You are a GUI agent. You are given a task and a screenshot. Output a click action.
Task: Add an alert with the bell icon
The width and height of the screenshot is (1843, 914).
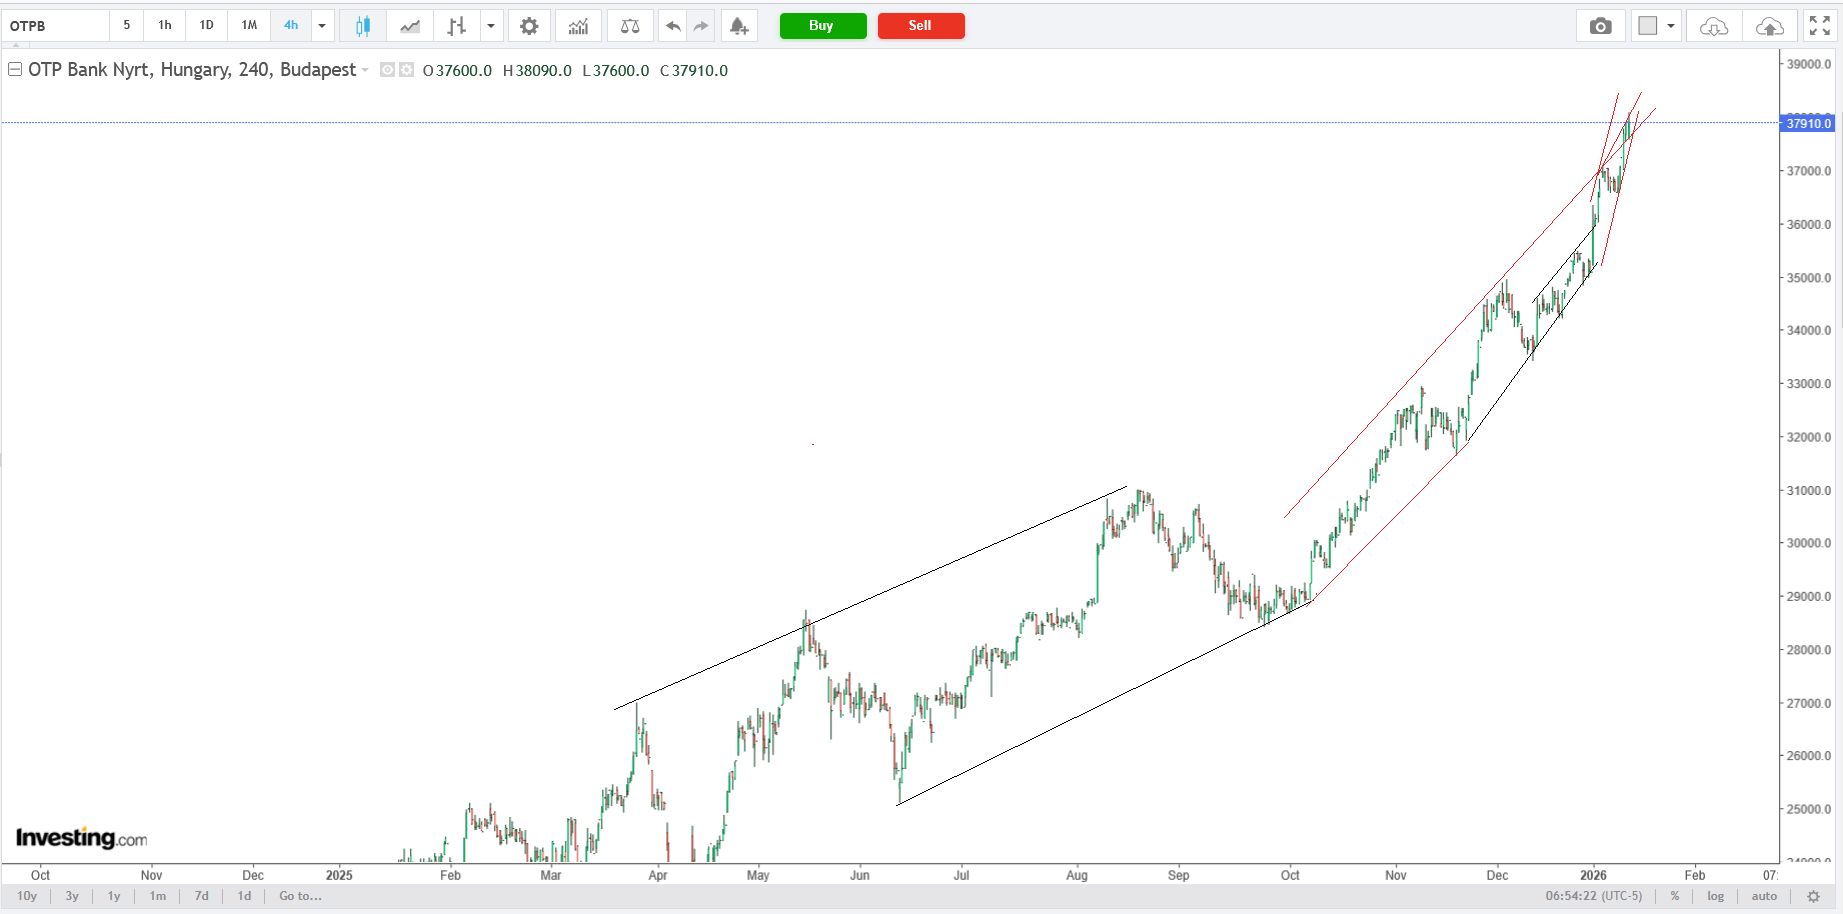click(x=738, y=26)
